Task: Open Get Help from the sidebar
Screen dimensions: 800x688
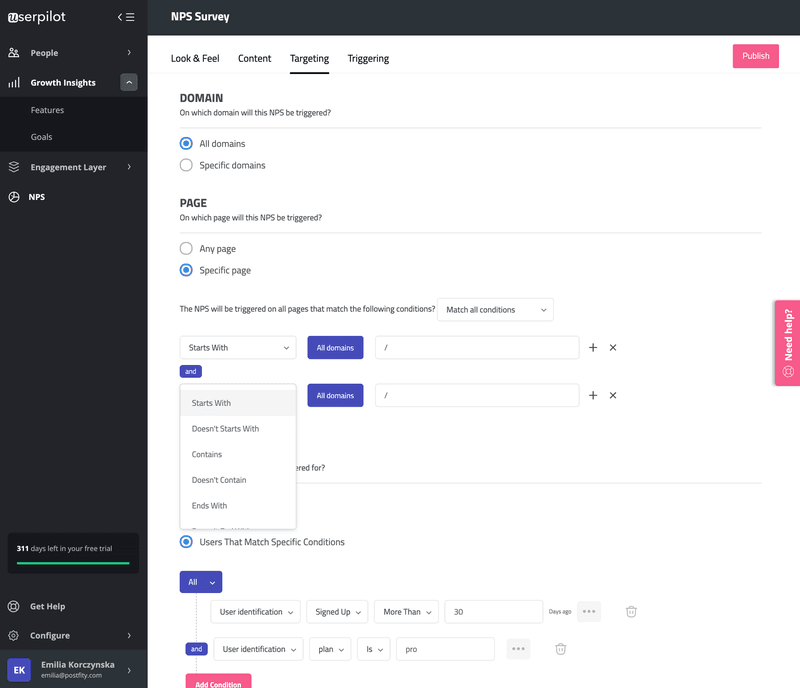Action: [49, 606]
